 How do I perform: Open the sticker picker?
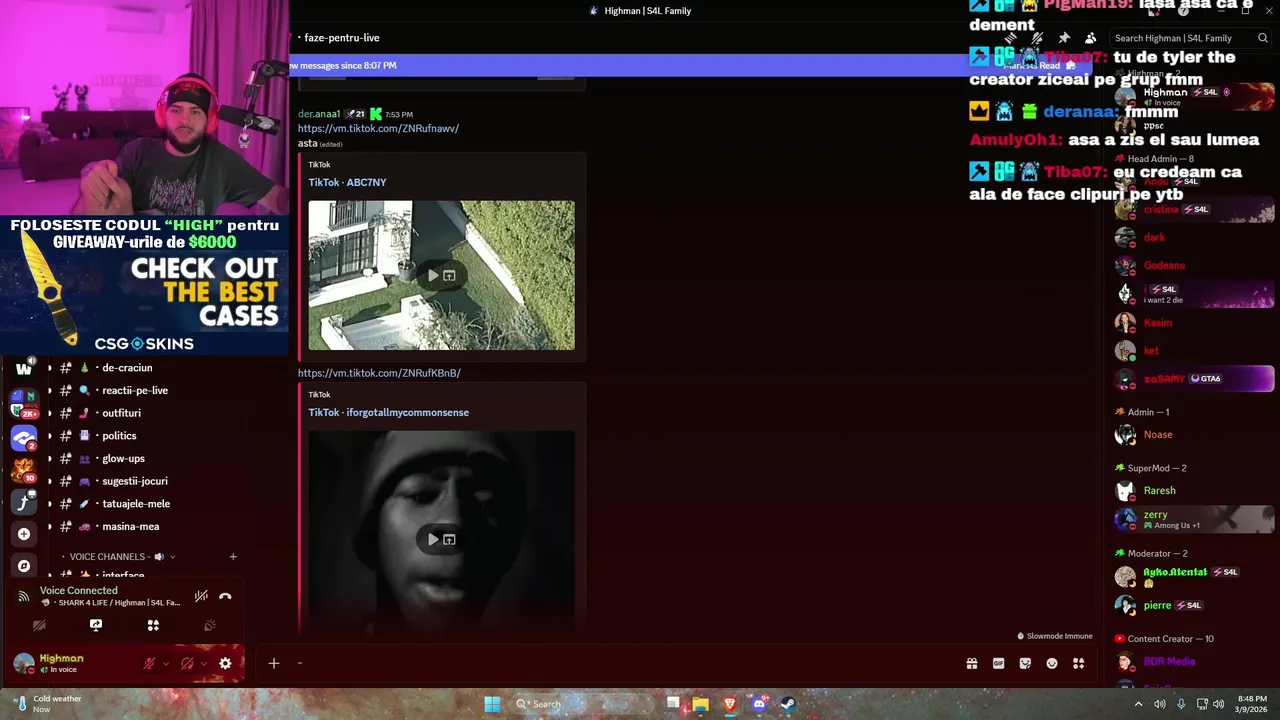[1025, 663]
